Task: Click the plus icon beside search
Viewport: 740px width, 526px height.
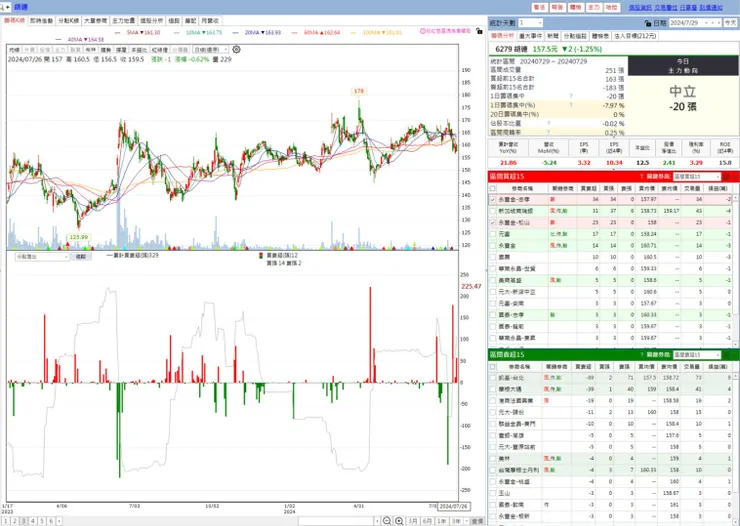Action: click(x=8, y=7)
